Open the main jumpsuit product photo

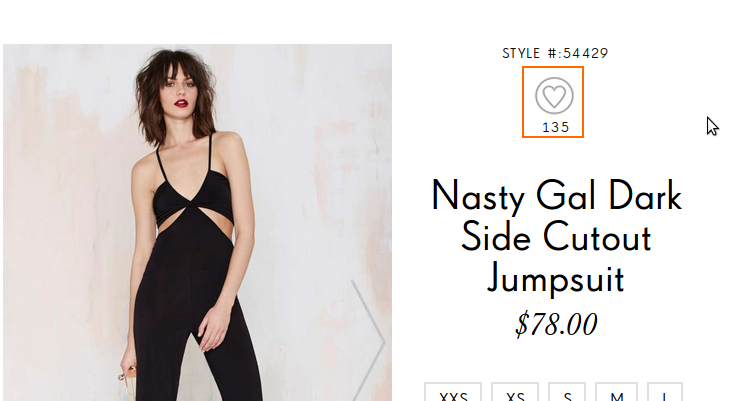[x=197, y=222]
